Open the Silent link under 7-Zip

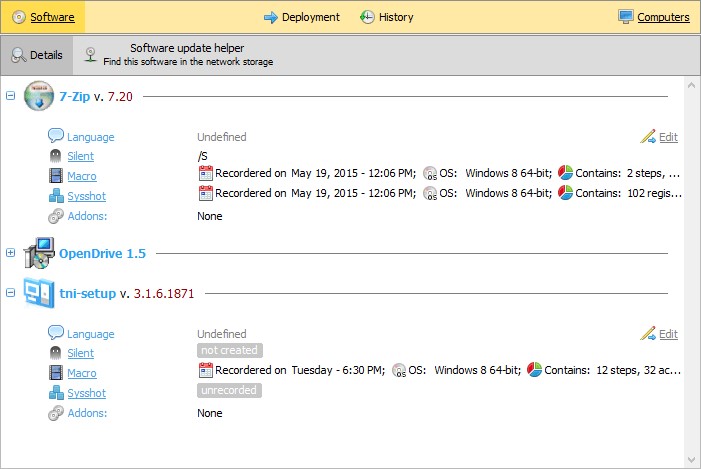point(80,157)
